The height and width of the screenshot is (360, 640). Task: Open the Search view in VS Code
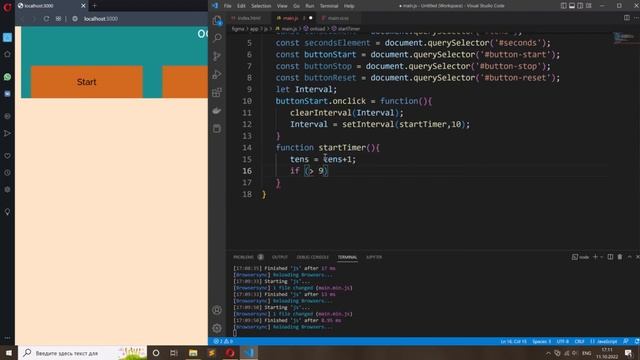[x=217, y=38]
